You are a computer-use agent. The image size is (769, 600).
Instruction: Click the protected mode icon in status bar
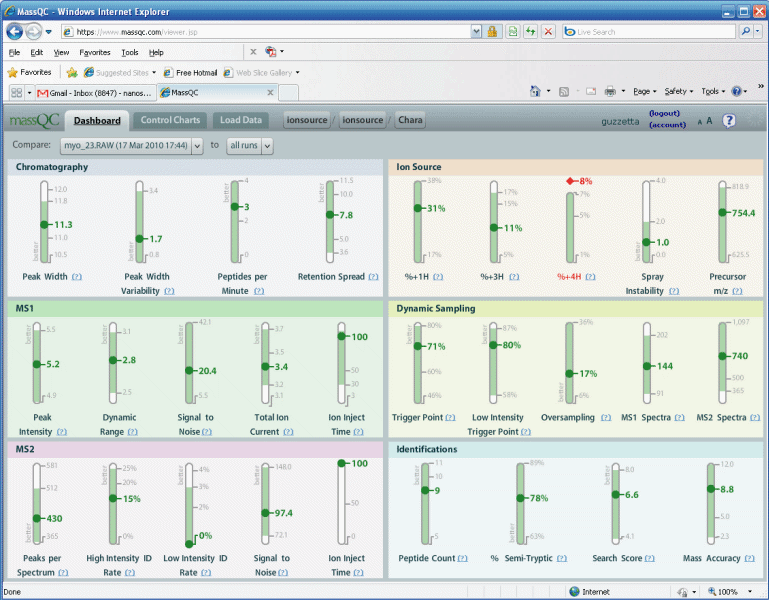pos(682,592)
